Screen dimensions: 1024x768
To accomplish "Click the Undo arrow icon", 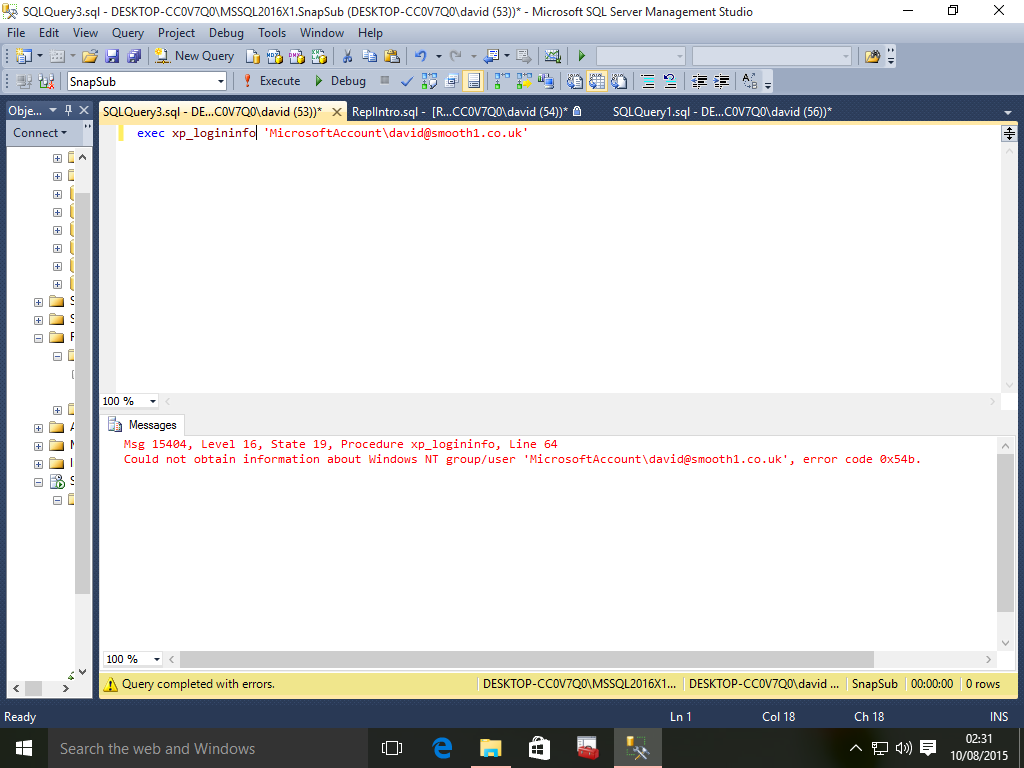I will click(x=421, y=56).
